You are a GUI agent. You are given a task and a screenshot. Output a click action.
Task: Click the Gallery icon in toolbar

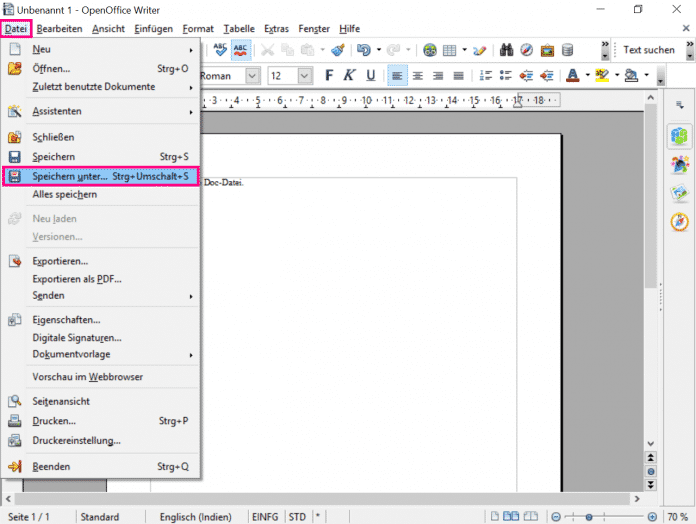coord(547,49)
